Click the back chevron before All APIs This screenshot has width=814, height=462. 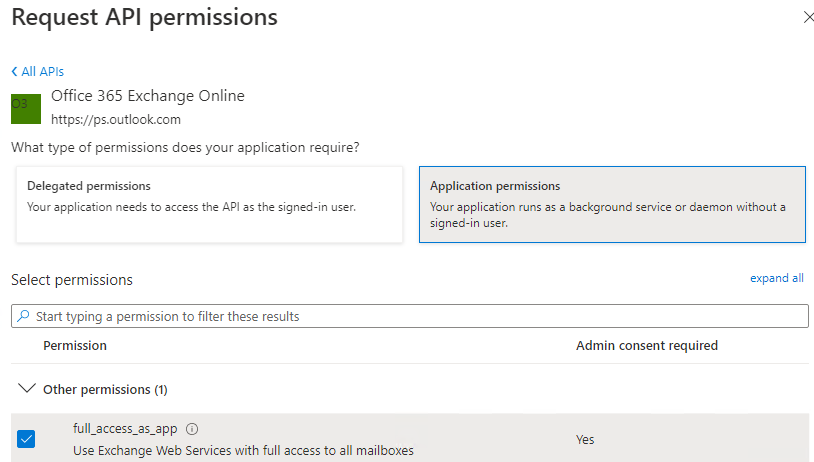[14, 72]
